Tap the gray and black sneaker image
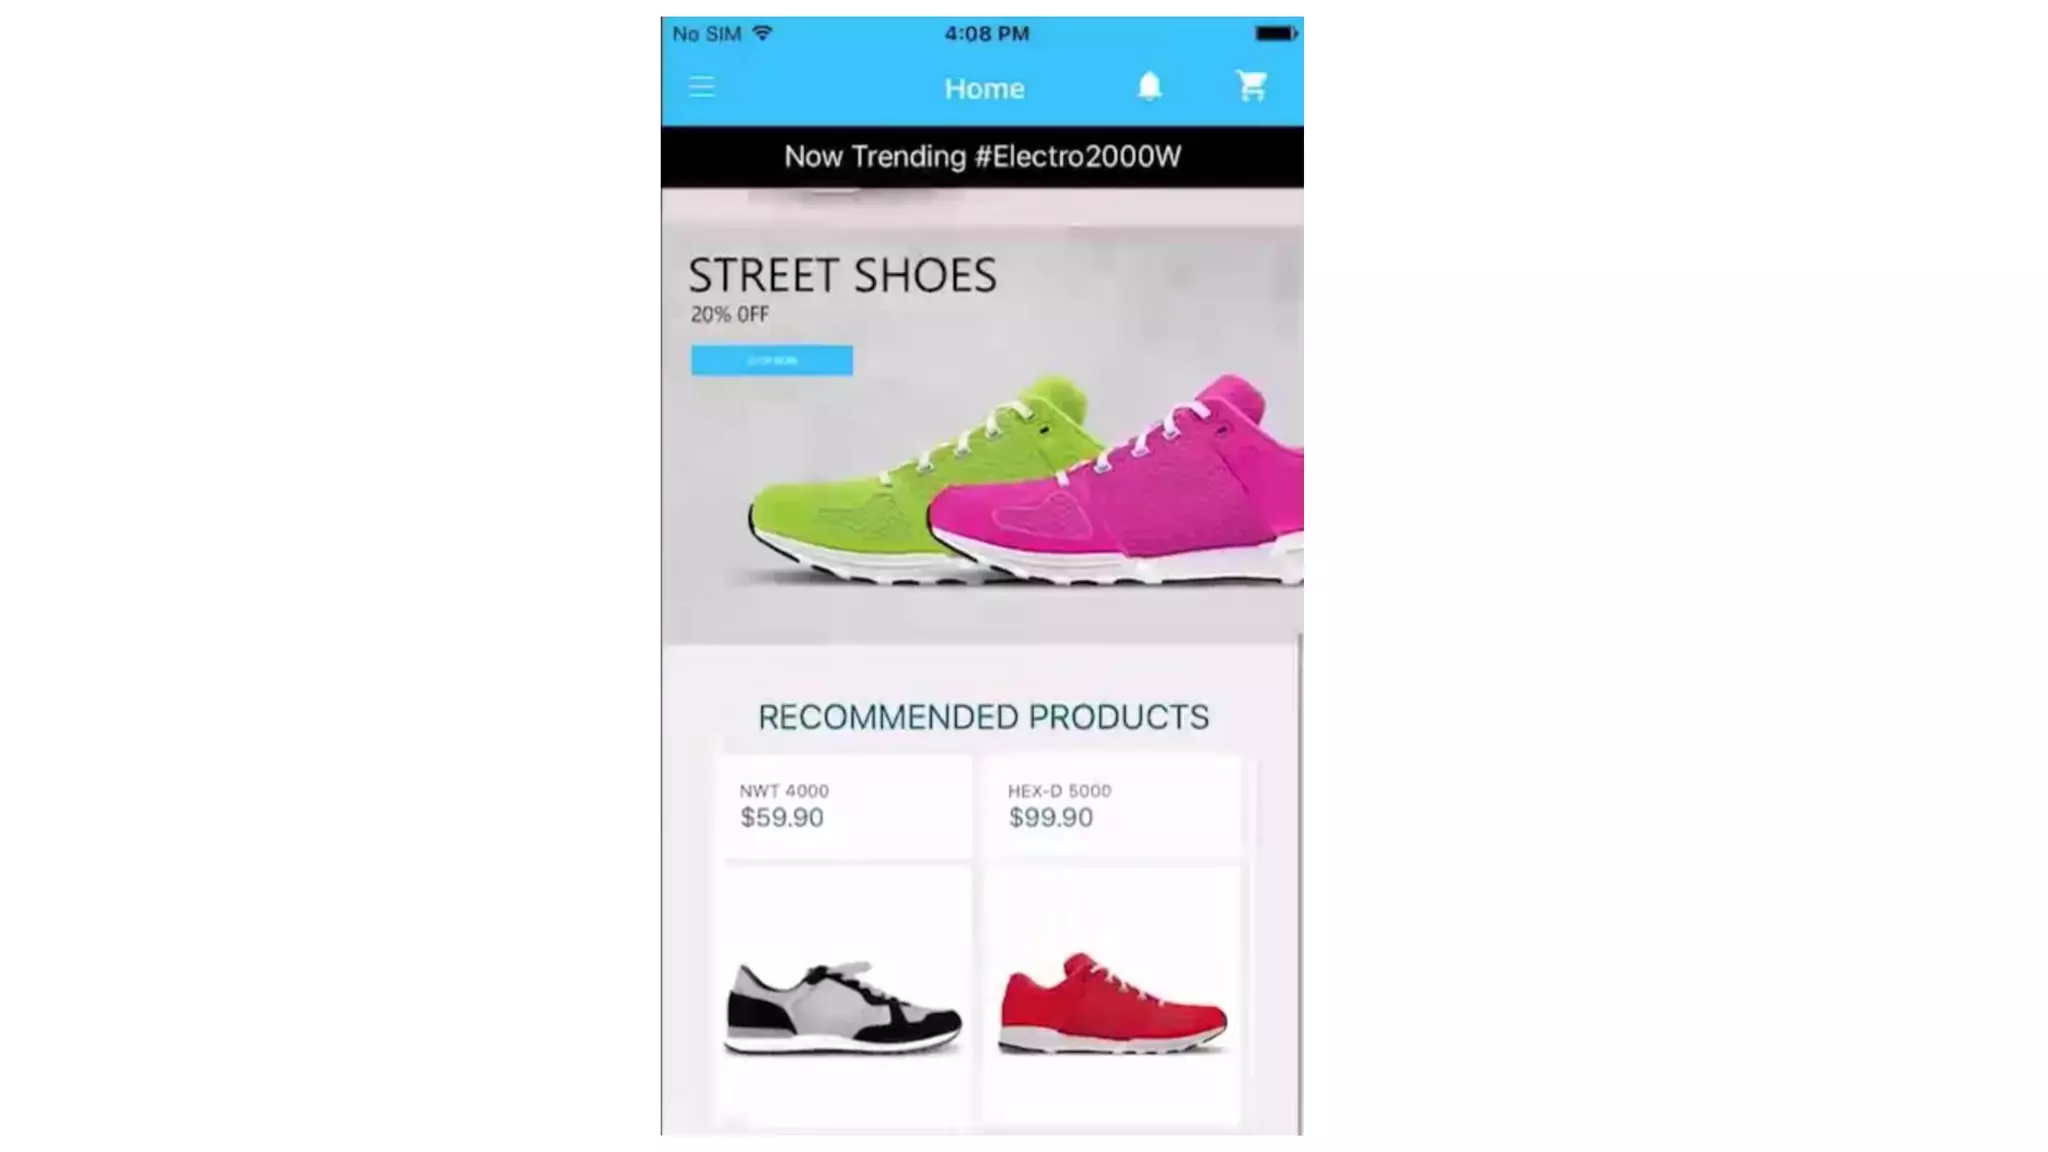Screen dimensions: 2048x1152 coord(843,1007)
